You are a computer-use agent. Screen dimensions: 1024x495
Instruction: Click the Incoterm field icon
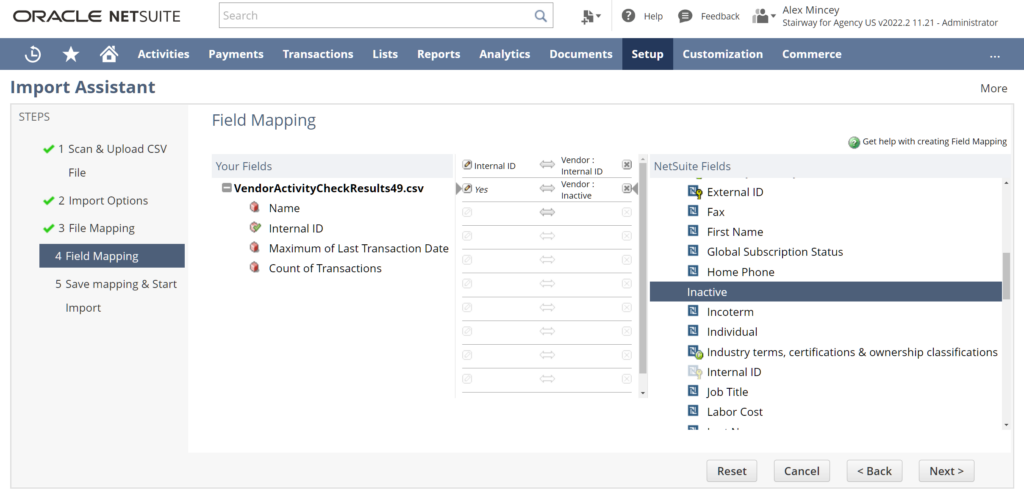coord(694,312)
